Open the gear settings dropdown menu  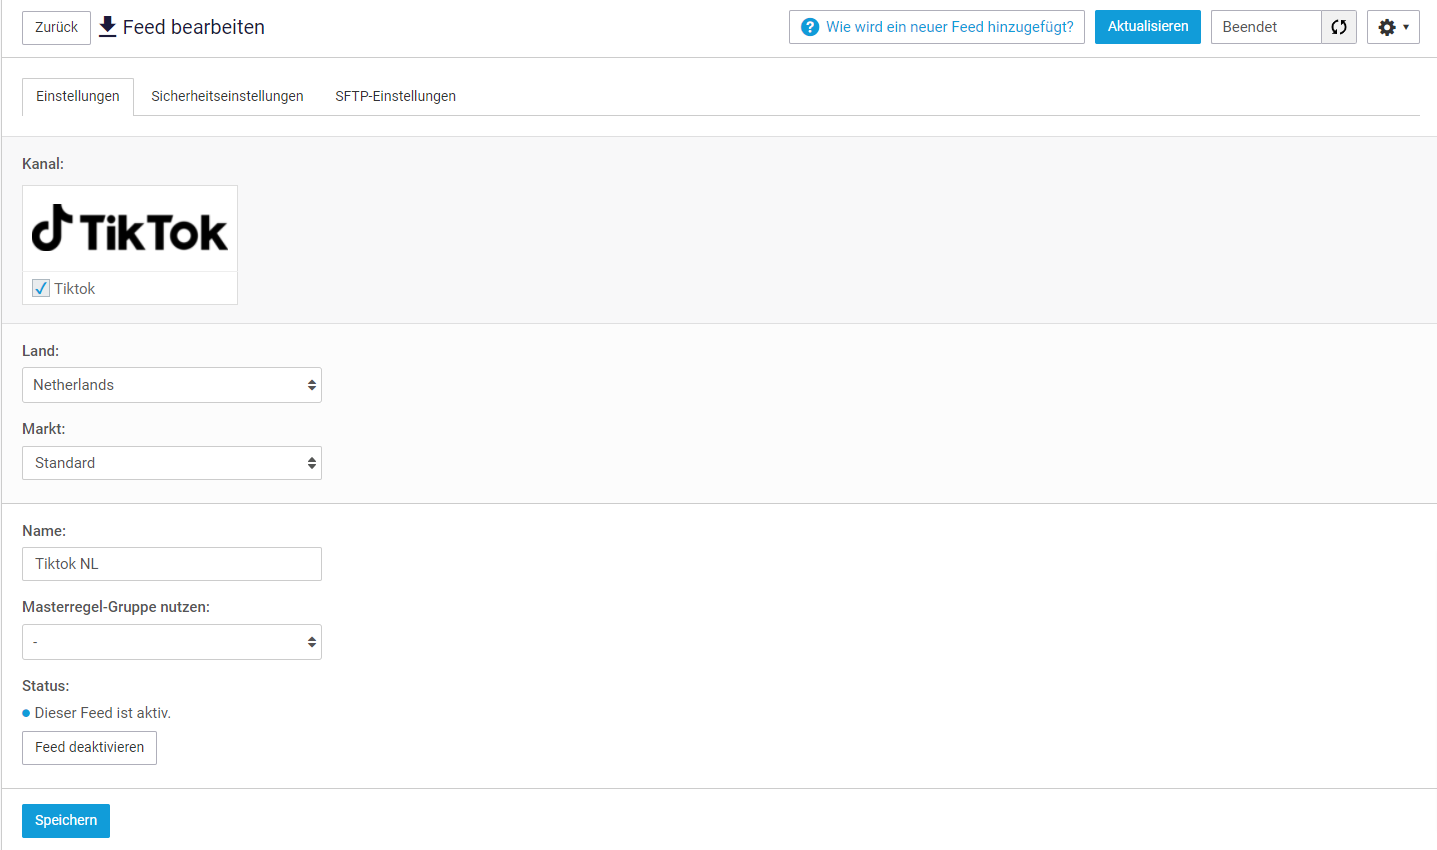(x=1393, y=27)
